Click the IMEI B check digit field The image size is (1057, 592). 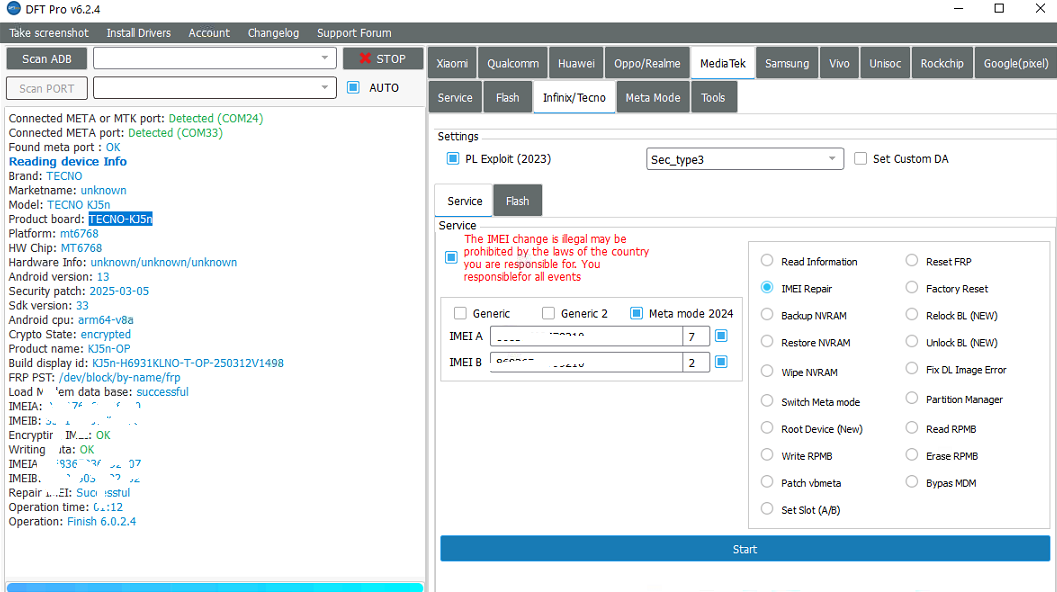(x=696, y=362)
